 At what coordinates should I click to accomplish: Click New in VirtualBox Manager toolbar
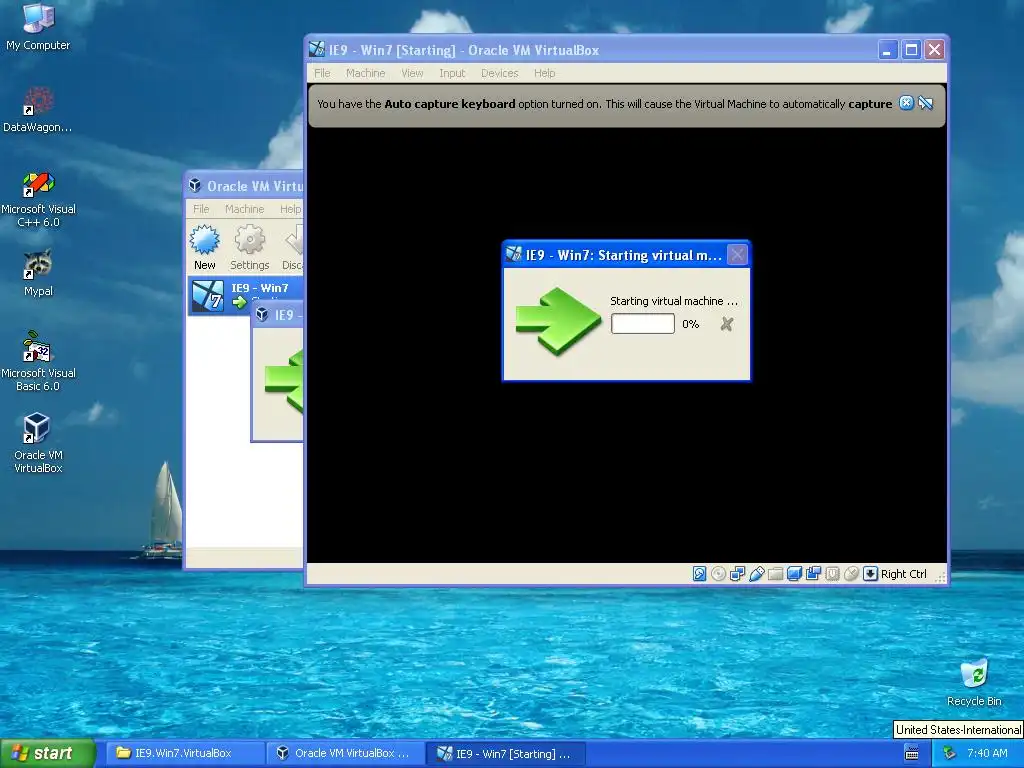(204, 248)
